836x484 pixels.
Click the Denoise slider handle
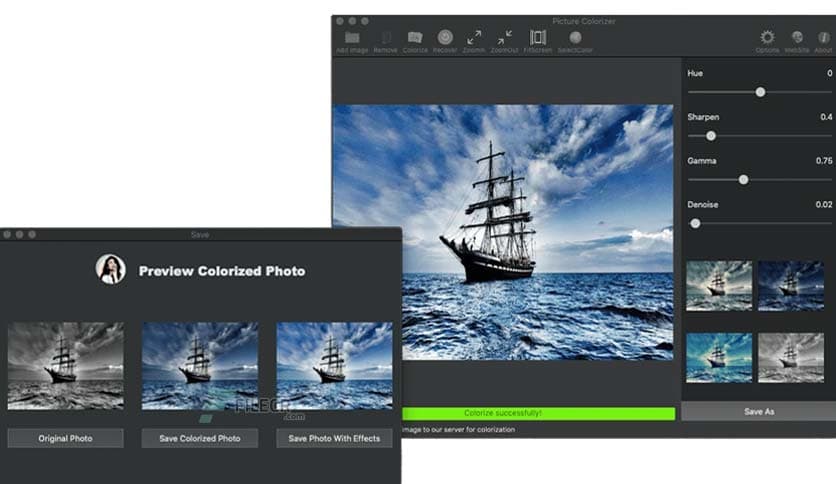click(695, 223)
